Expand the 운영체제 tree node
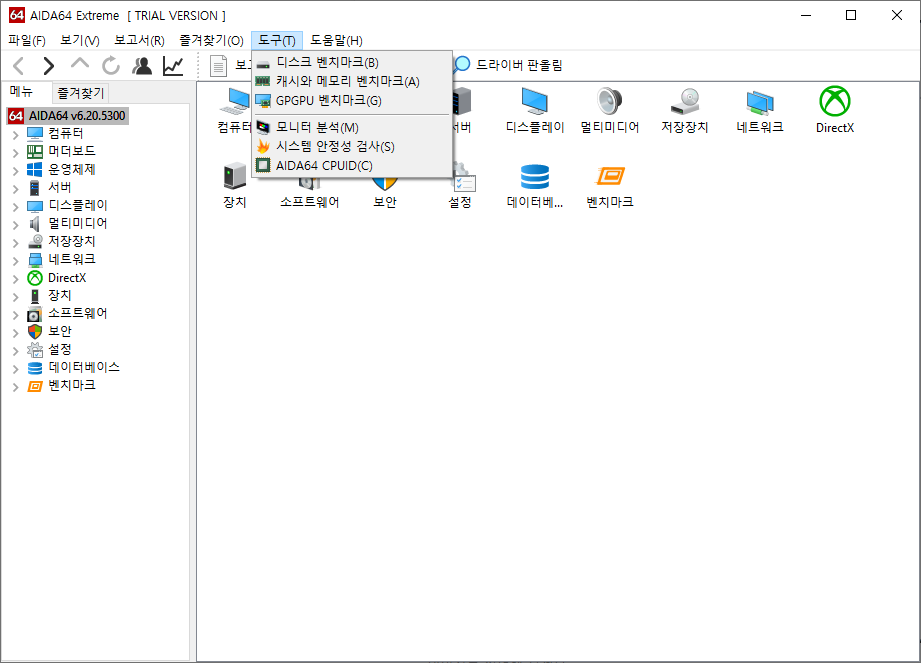The height and width of the screenshot is (663, 921). point(15,170)
